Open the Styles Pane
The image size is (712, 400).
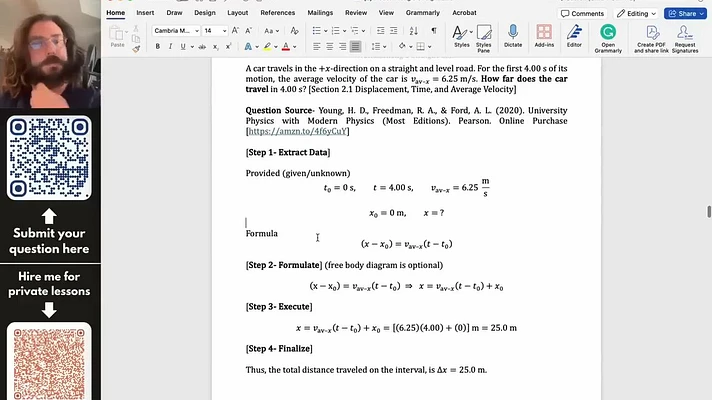pos(484,38)
